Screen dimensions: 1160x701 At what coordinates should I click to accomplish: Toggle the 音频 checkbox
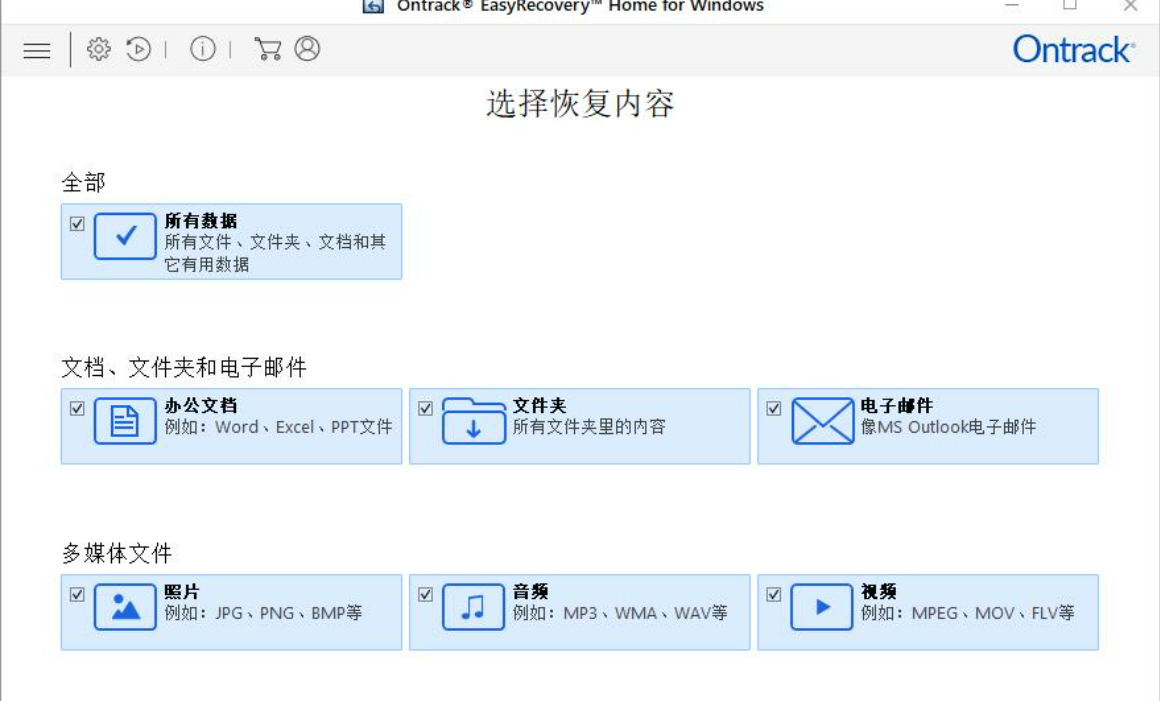pos(425,595)
